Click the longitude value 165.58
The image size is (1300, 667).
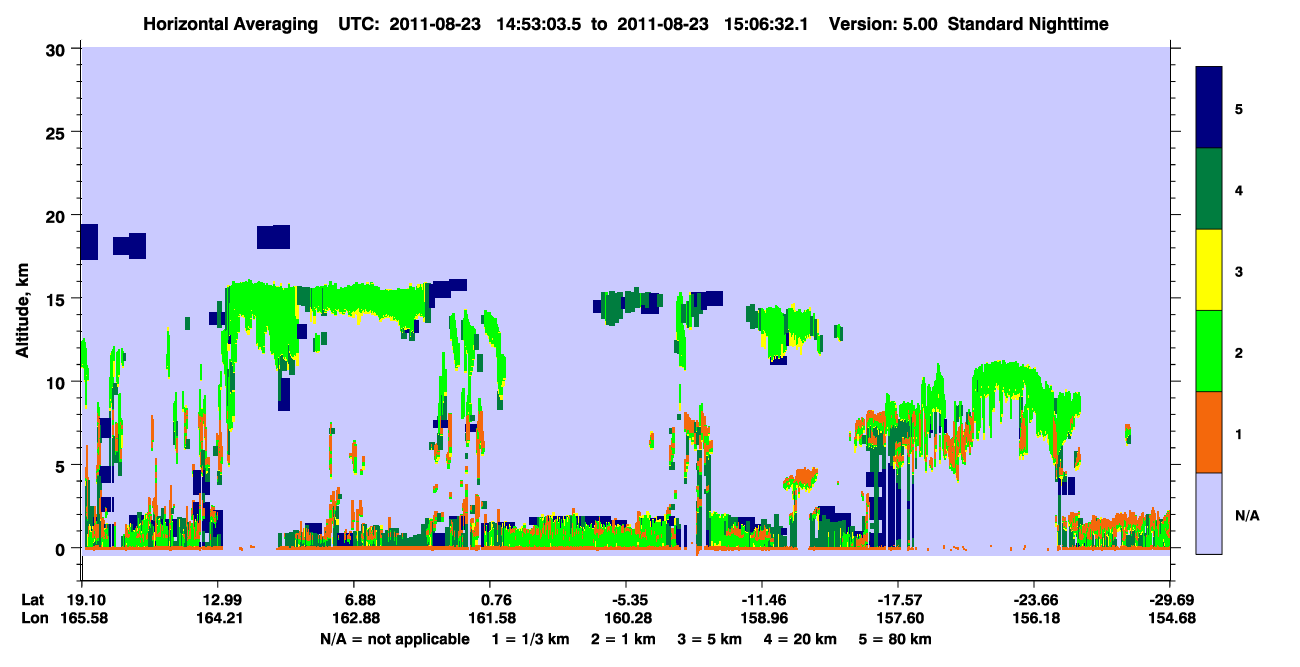[x=85, y=618]
